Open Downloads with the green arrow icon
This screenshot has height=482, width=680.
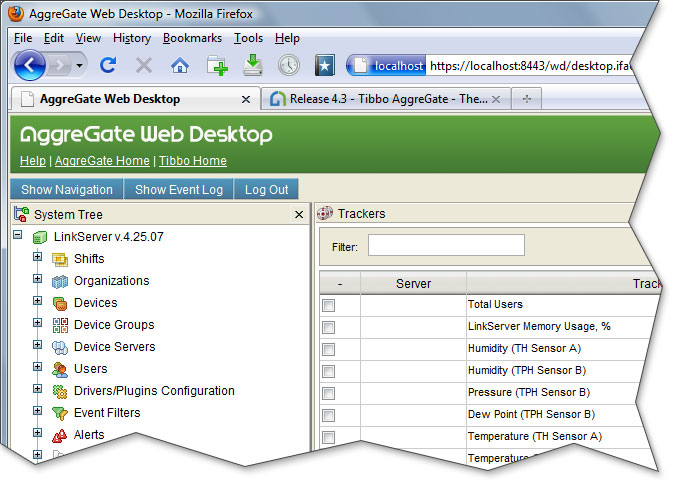253,65
